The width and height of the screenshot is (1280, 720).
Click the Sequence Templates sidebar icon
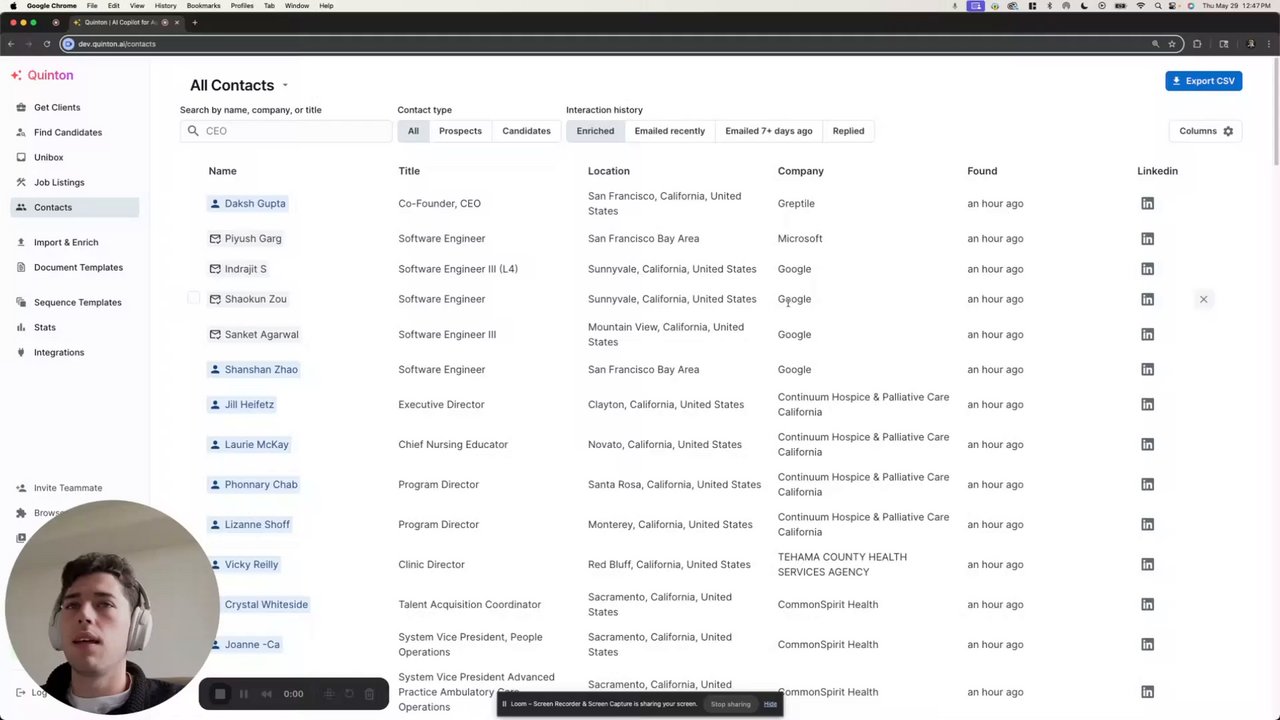tap(22, 302)
